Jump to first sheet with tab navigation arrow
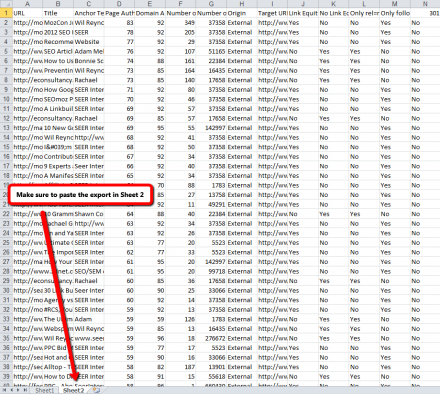This screenshot has height=394, width=440. pyautogui.click(x=5, y=390)
